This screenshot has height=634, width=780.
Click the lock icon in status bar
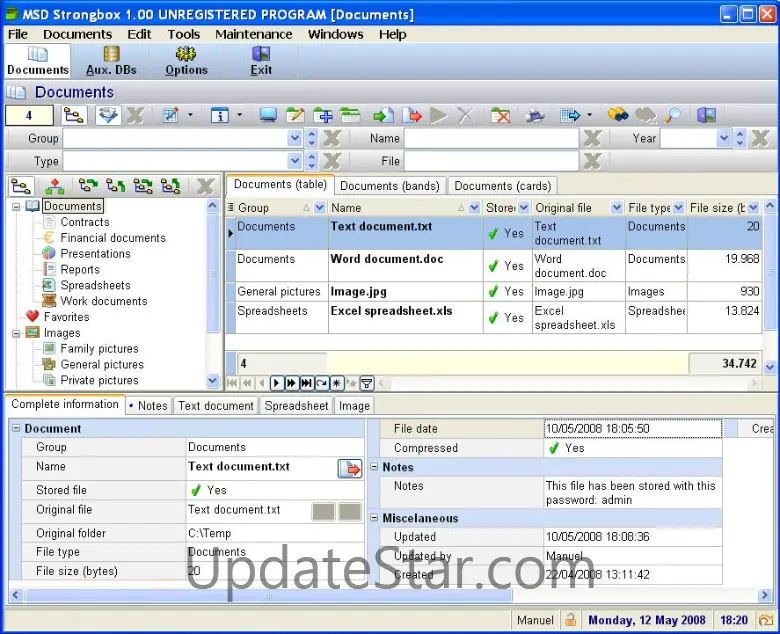(x=571, y=620)
